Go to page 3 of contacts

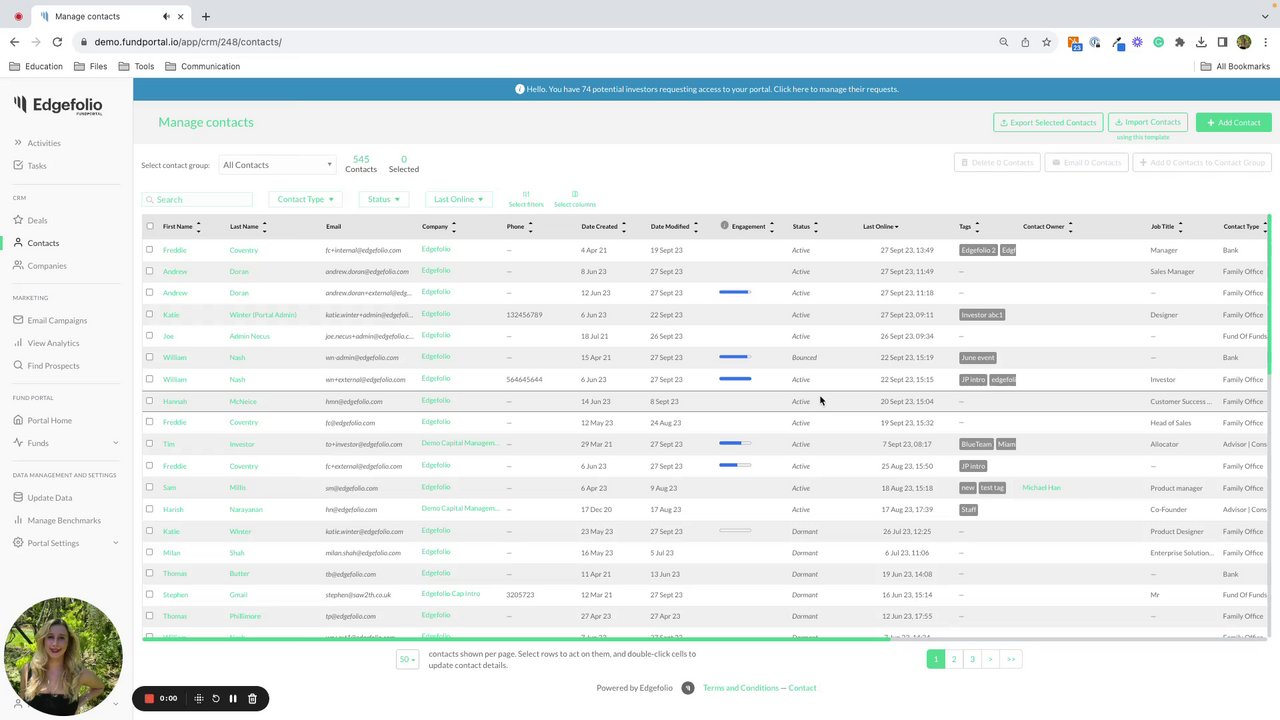972,659
